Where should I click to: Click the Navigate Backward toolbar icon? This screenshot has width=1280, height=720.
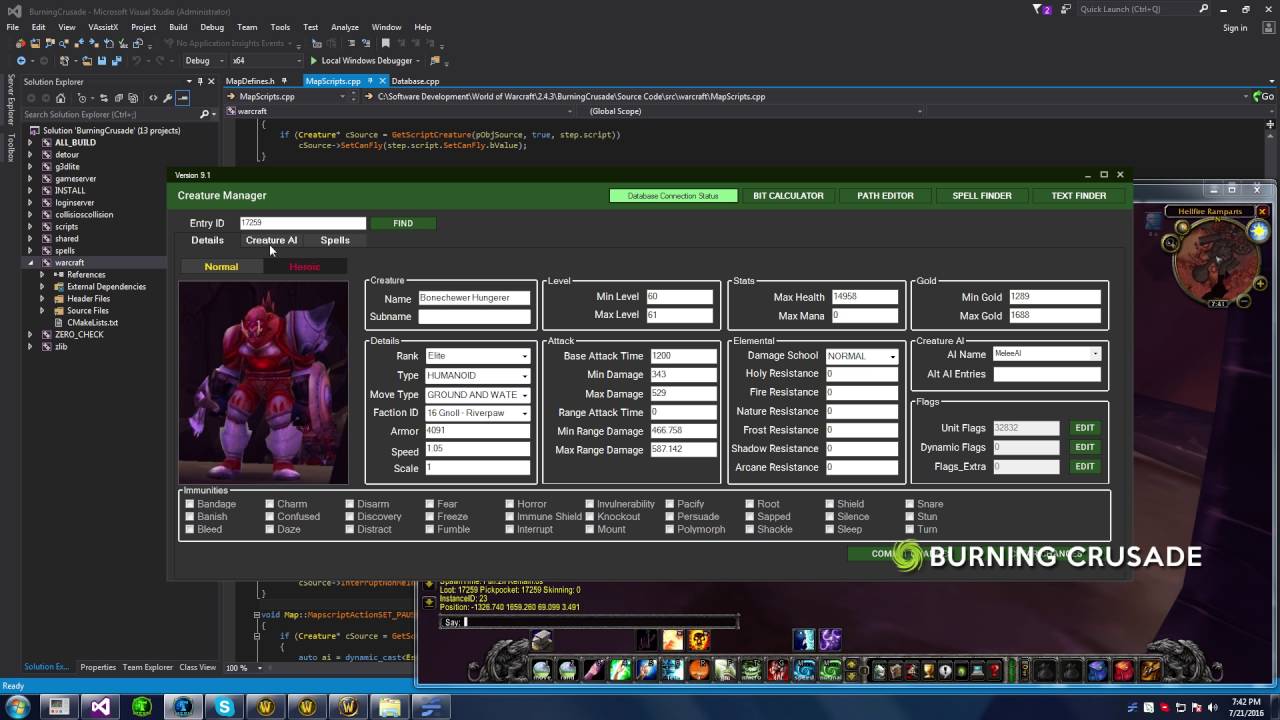coord(20,60)
